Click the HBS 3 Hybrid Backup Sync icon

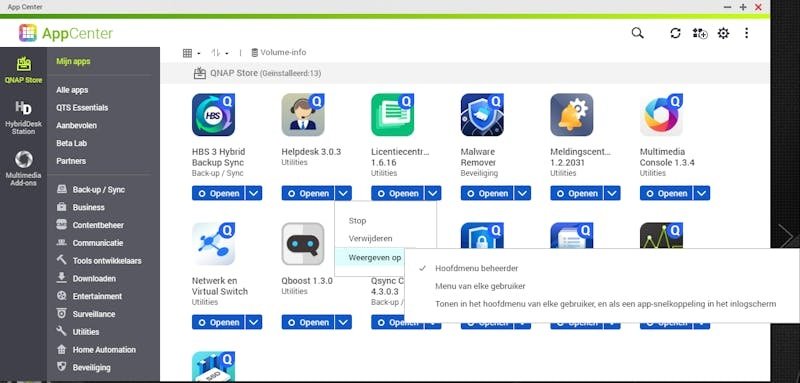tap(213, 115)
